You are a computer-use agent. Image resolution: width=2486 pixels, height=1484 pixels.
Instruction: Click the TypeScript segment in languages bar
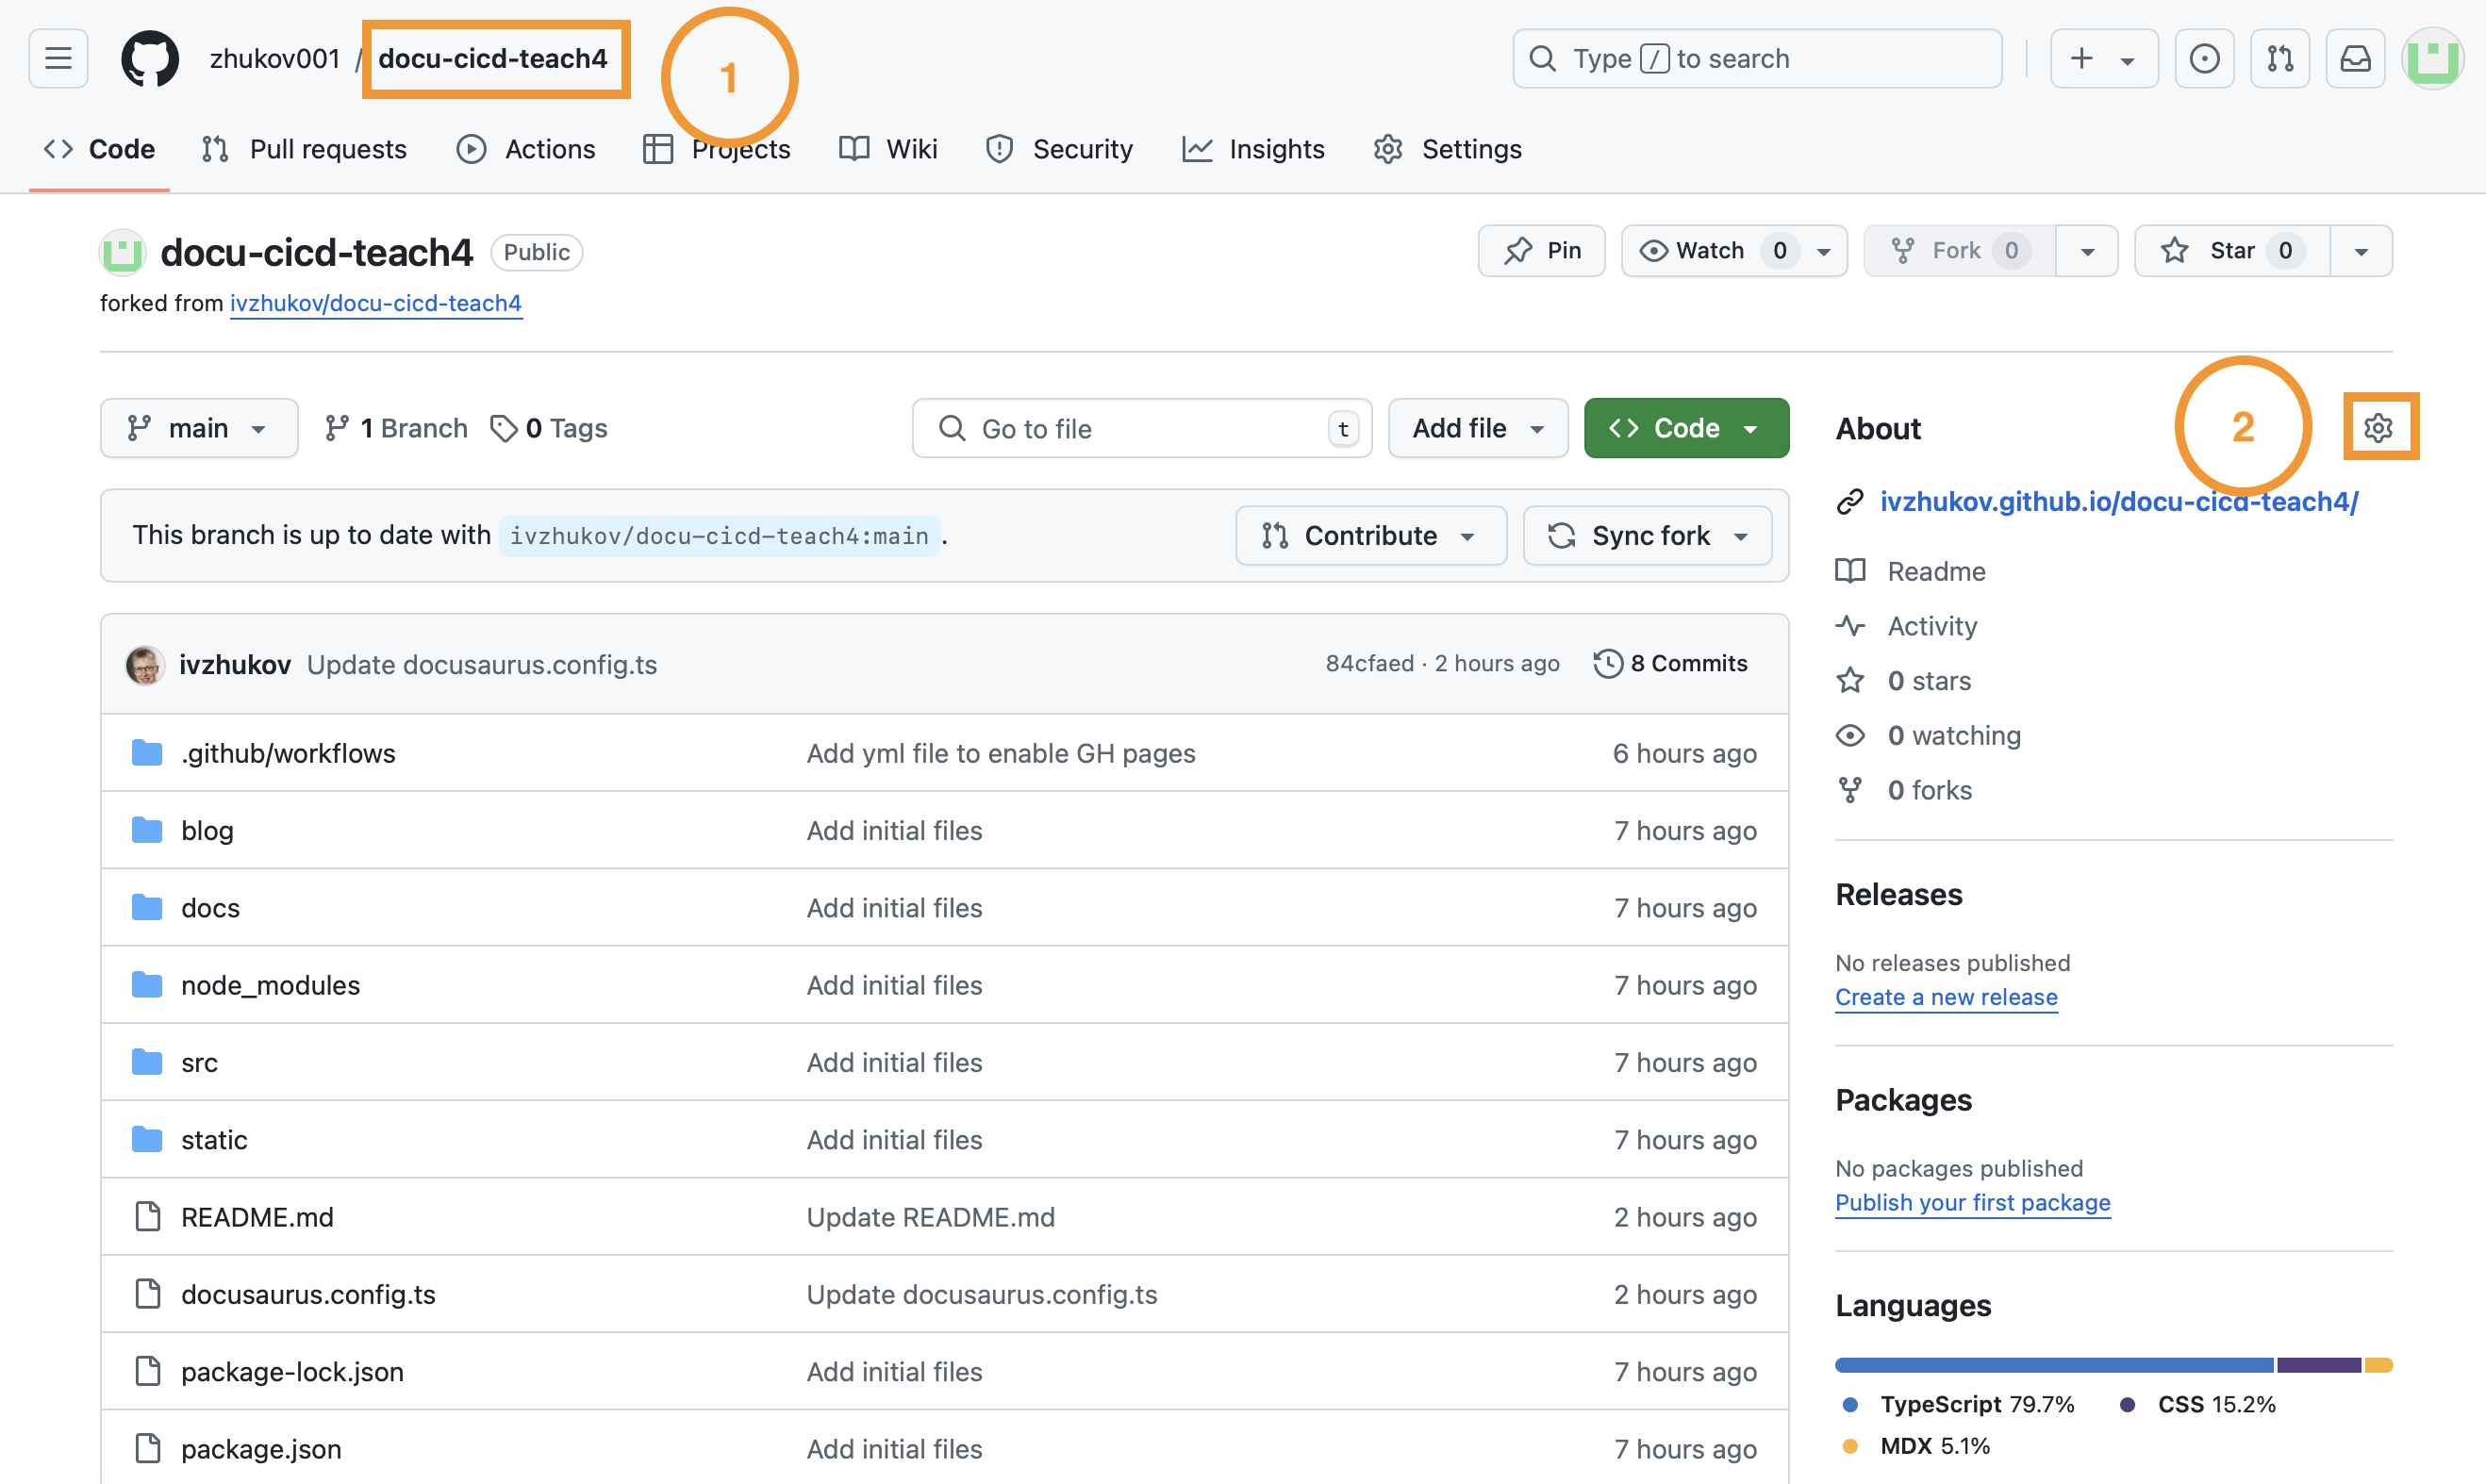pos(2053,1365)
